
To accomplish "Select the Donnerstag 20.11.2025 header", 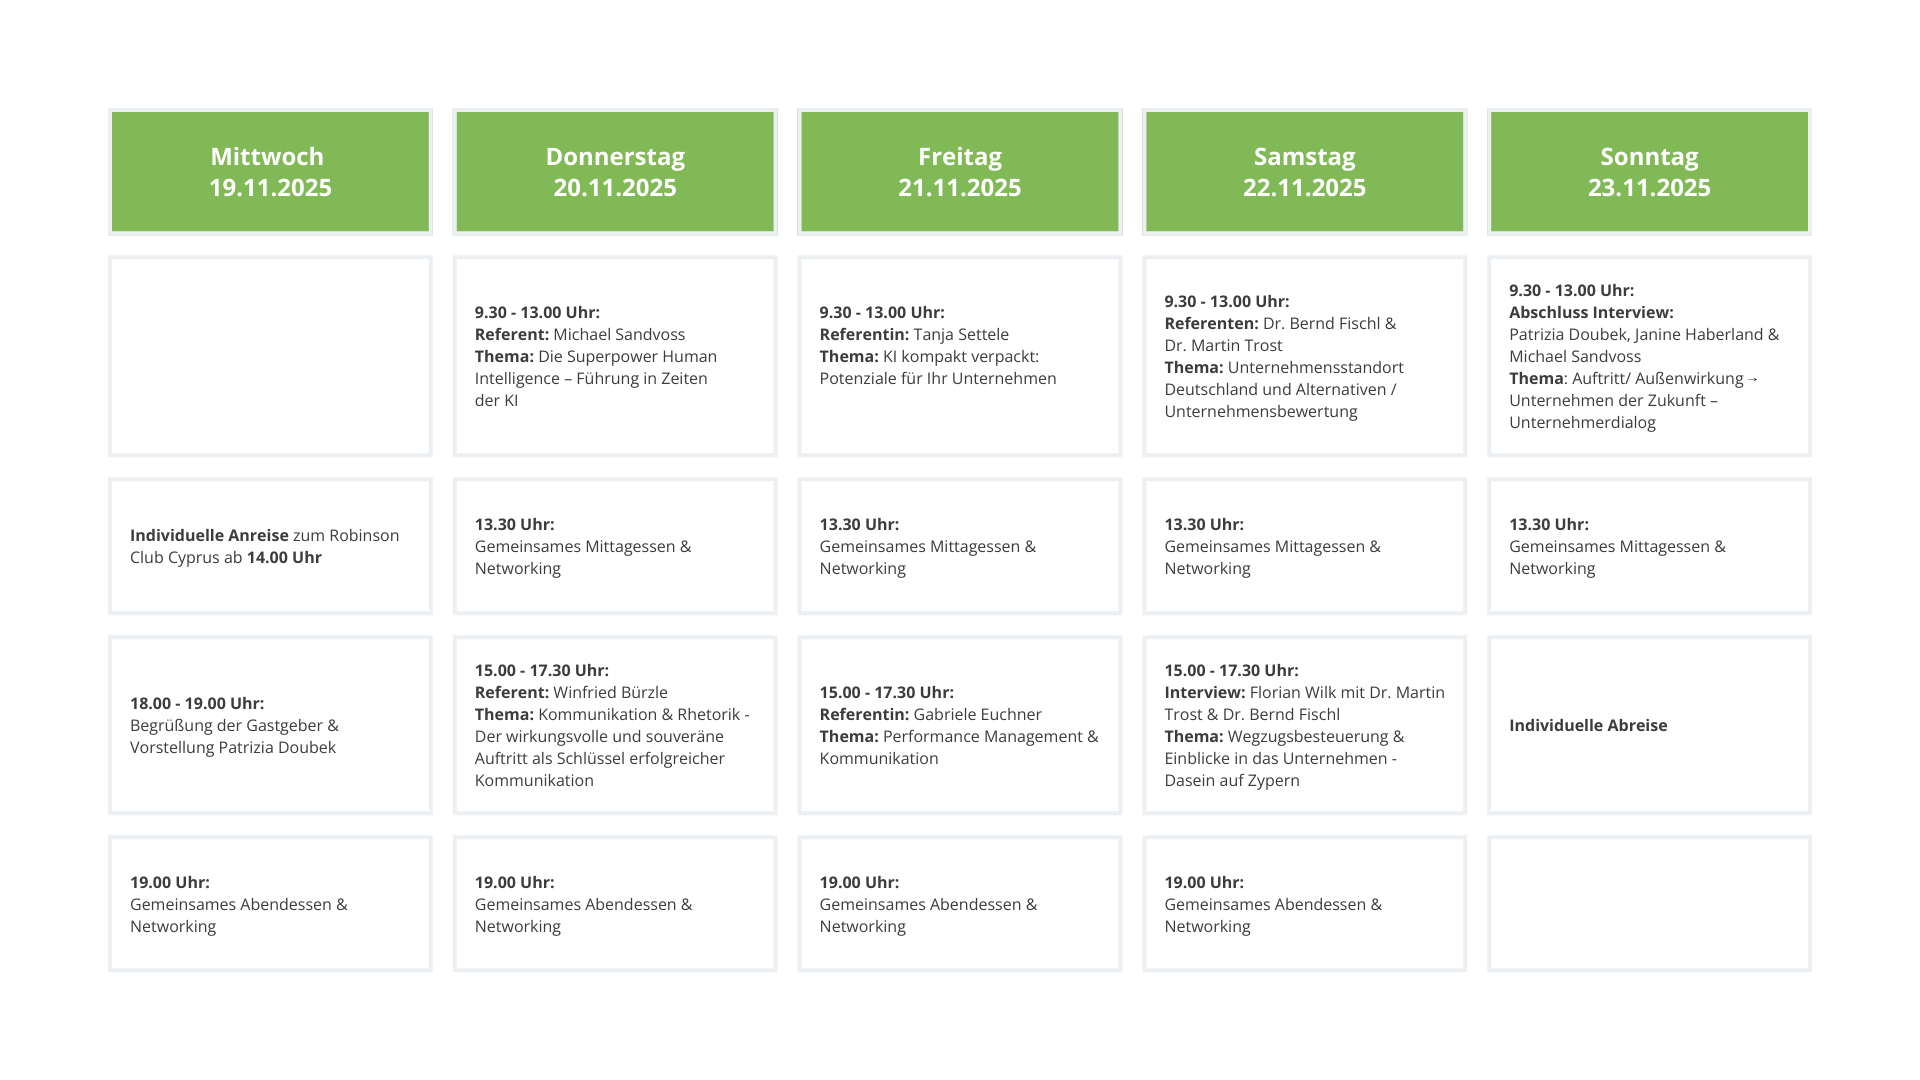I will [x=615, y=172].
